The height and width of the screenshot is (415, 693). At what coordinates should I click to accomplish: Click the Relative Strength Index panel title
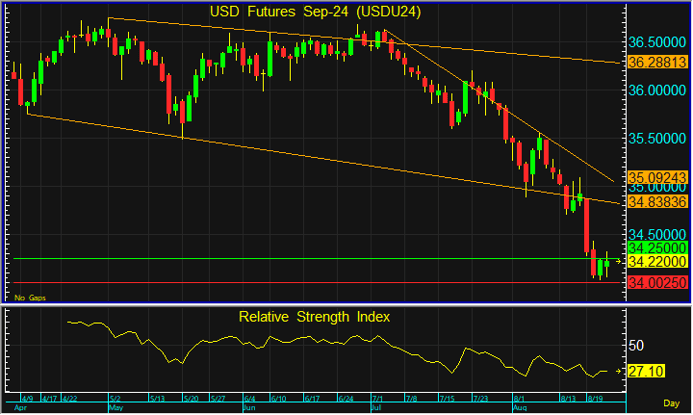coord(314,317)
